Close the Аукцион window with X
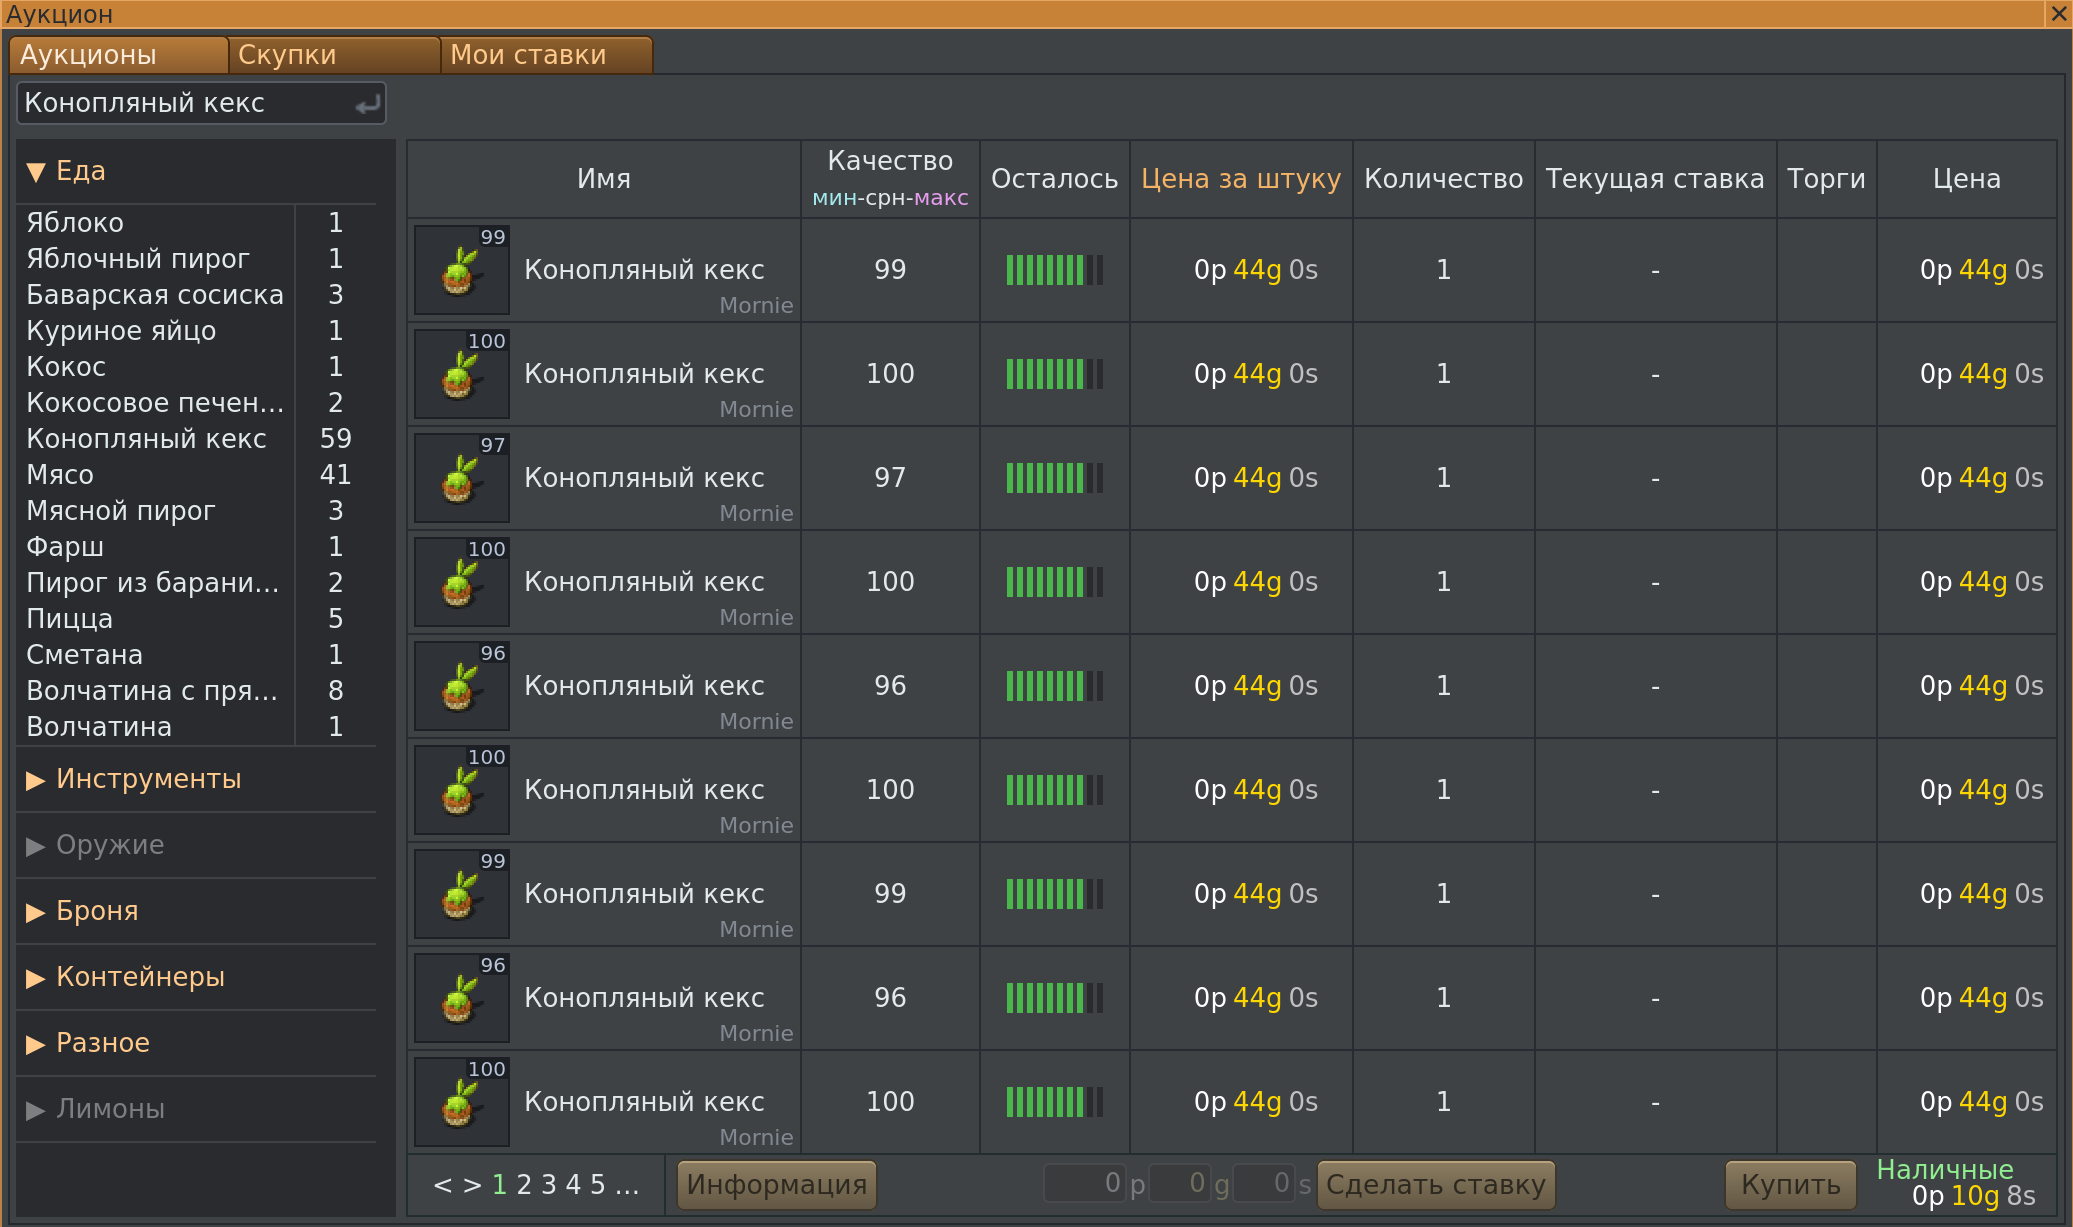 pyautogui.click(x=2059, y=14)
